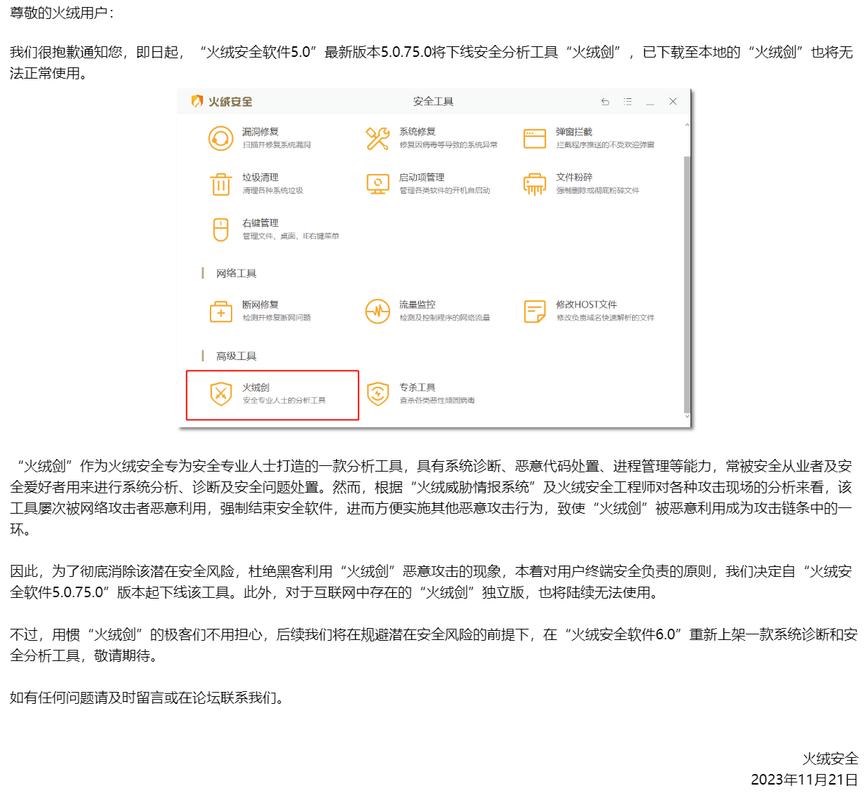Click the greeting line 尊敬的火绒用户

coord(62,13)
